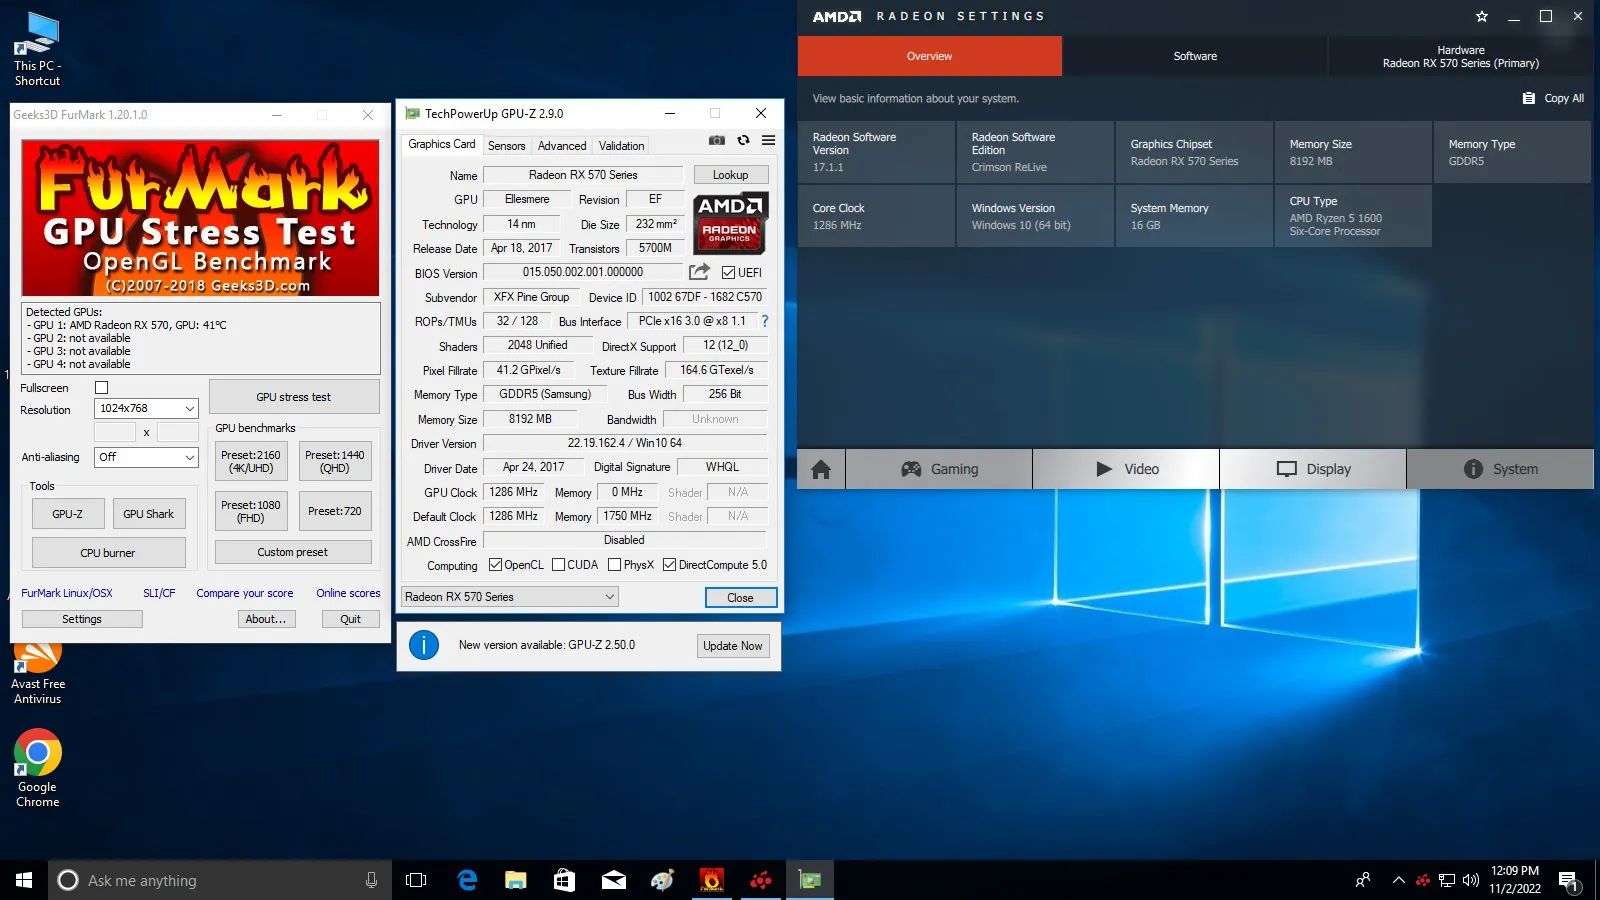Click the Copy All clipboard icon
The width and height of the screenshot is (1600, 900).
pyautogui.click(x=1528, y=98)
